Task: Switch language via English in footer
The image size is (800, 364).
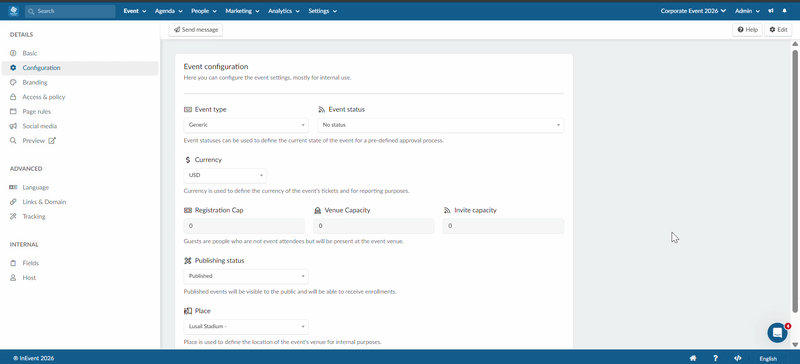Action: pos(768,358)
